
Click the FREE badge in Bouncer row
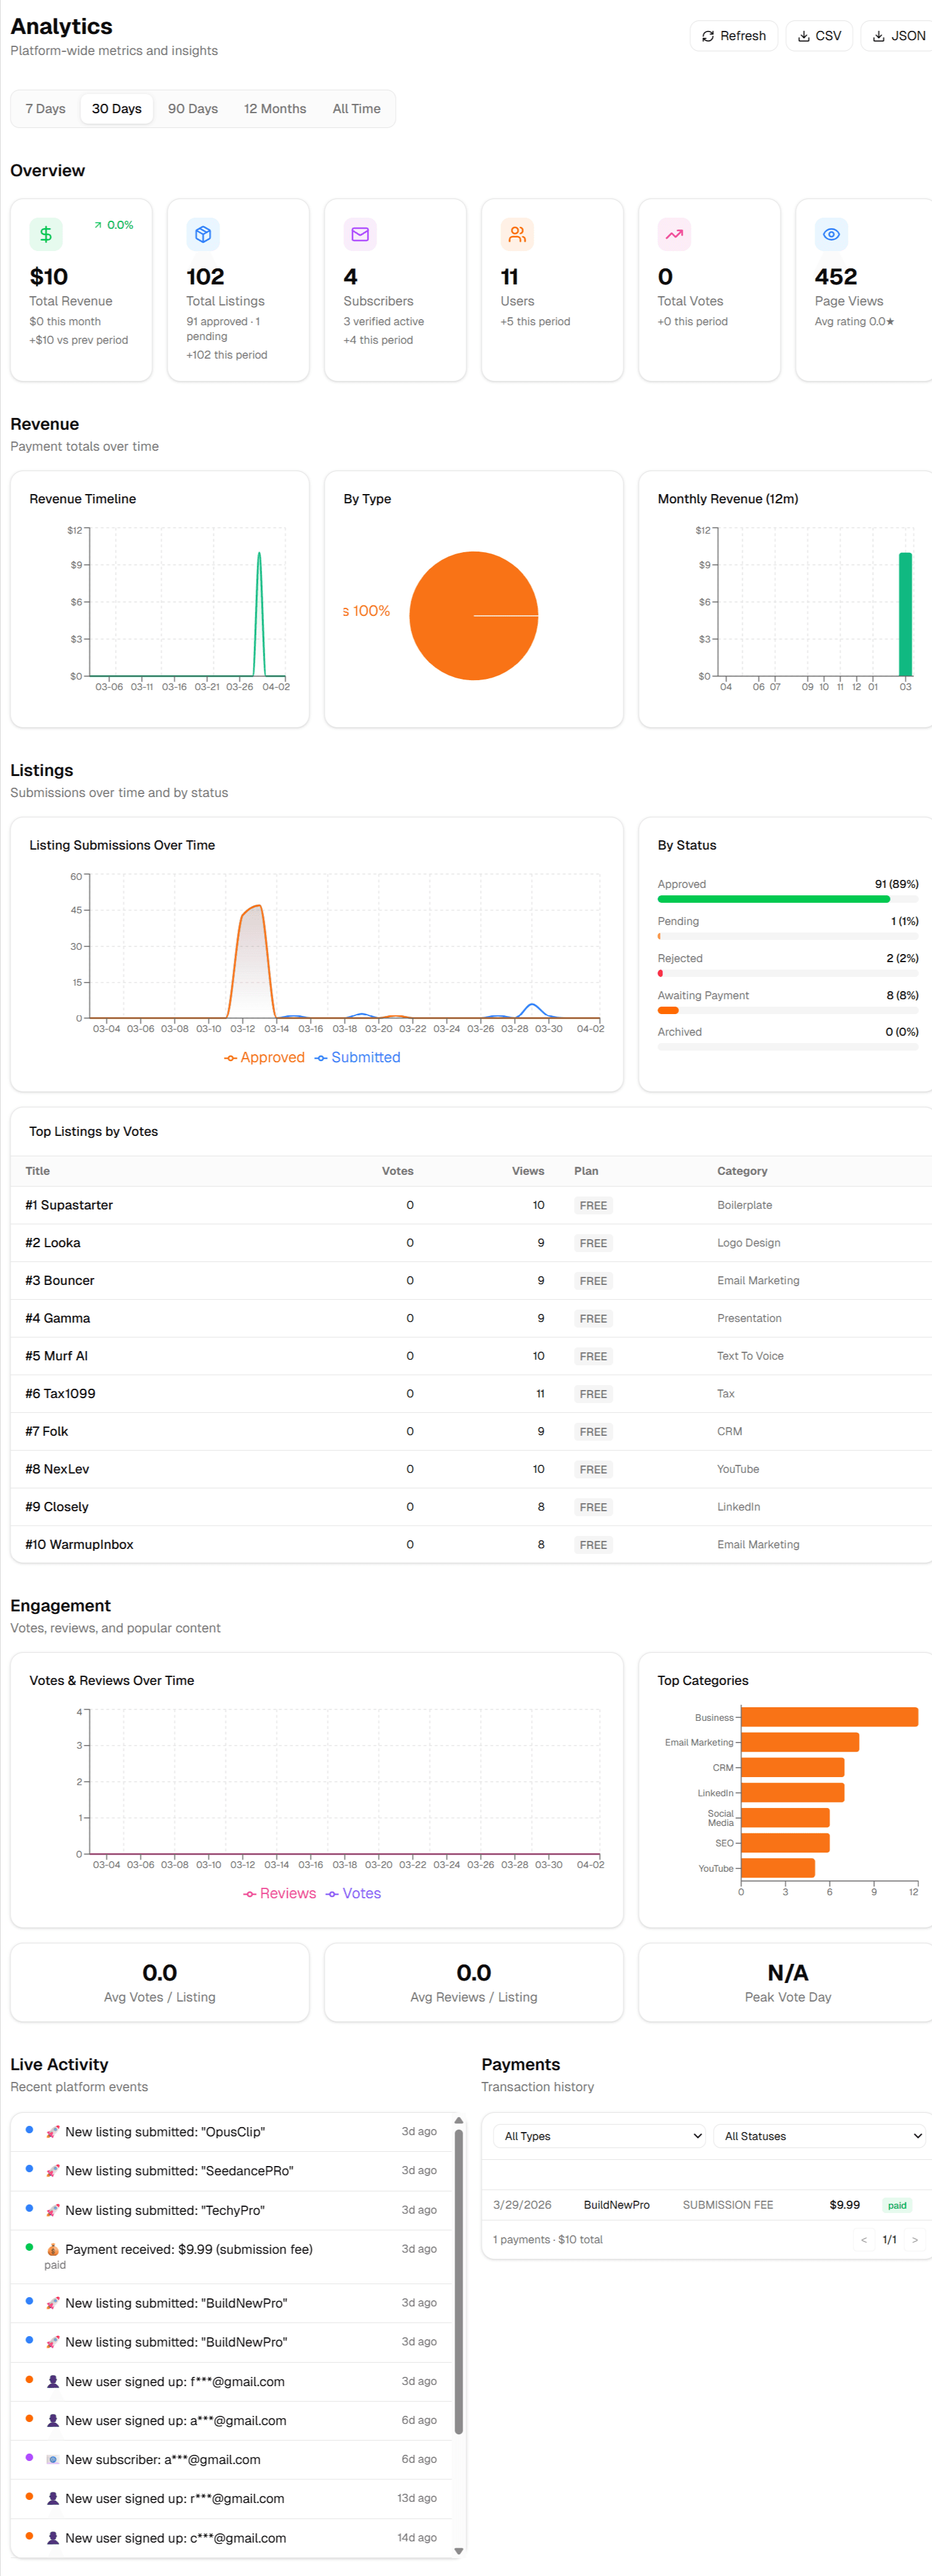point(593,1281)
